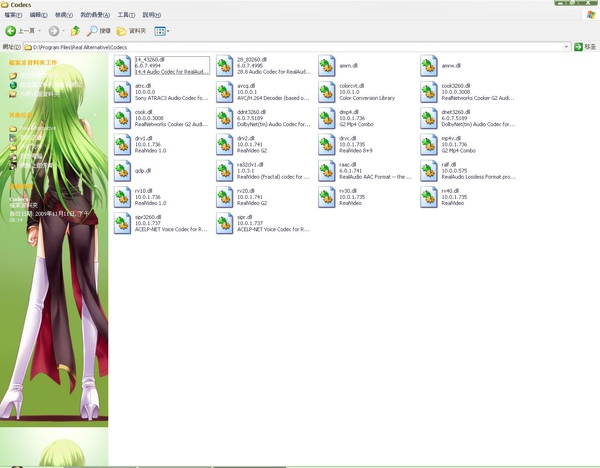
Task: Select the ralf.dll RealAudio Lossless file
Action: (430, 170)
